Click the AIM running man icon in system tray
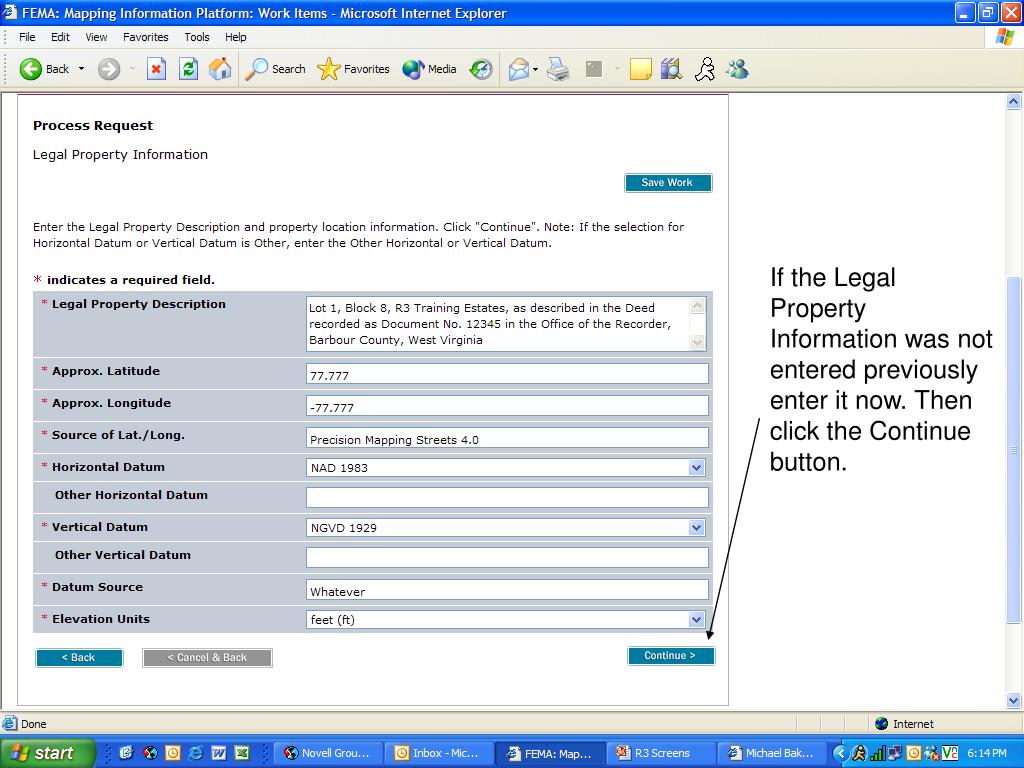 (x=859, y=753)
